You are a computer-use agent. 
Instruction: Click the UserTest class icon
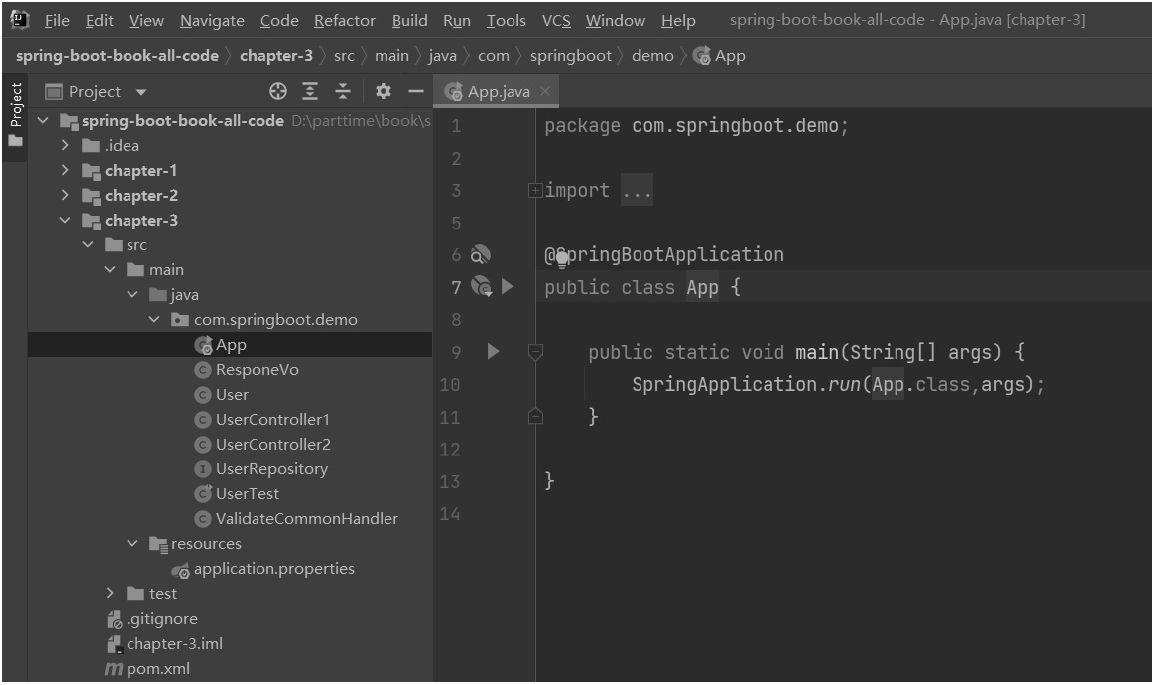pos(203,493)
